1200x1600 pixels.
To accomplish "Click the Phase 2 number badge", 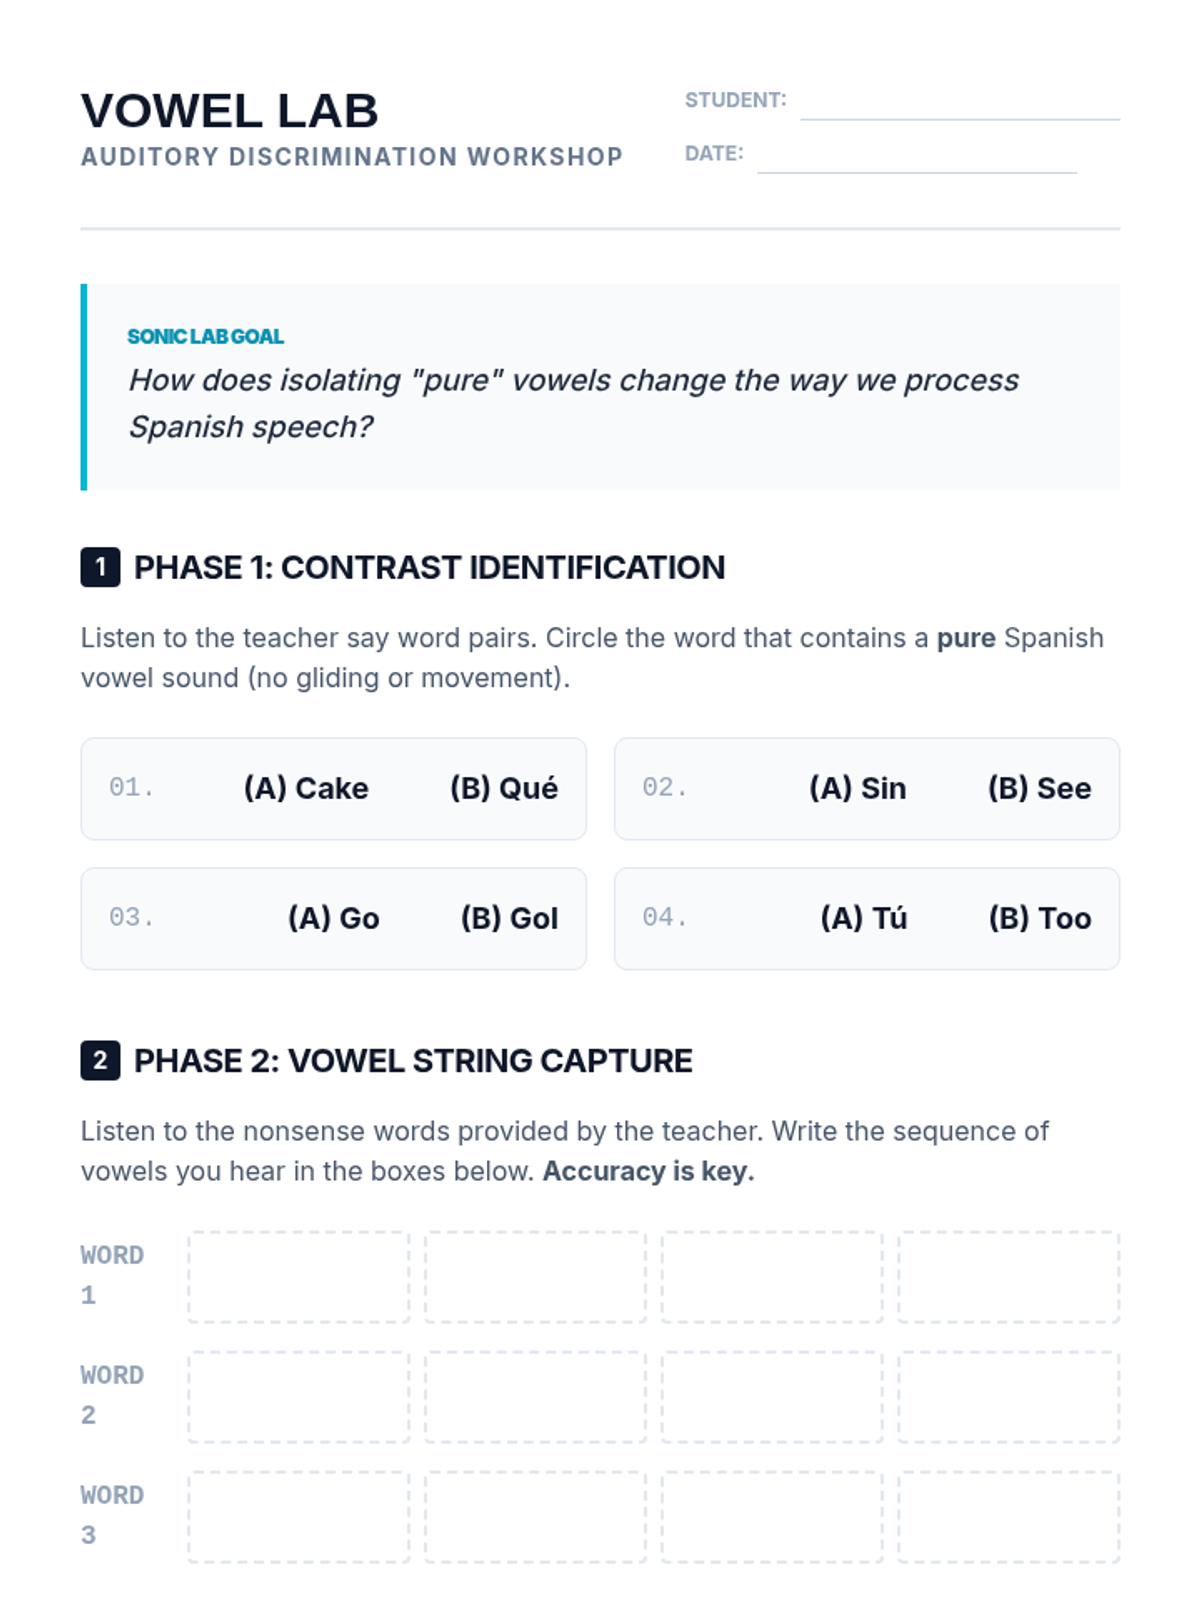I will coord(100,1060).
